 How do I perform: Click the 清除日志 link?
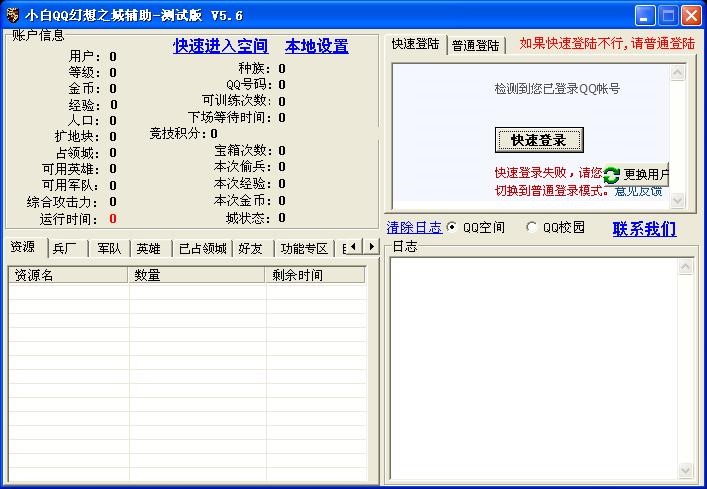tap(414, 228)
